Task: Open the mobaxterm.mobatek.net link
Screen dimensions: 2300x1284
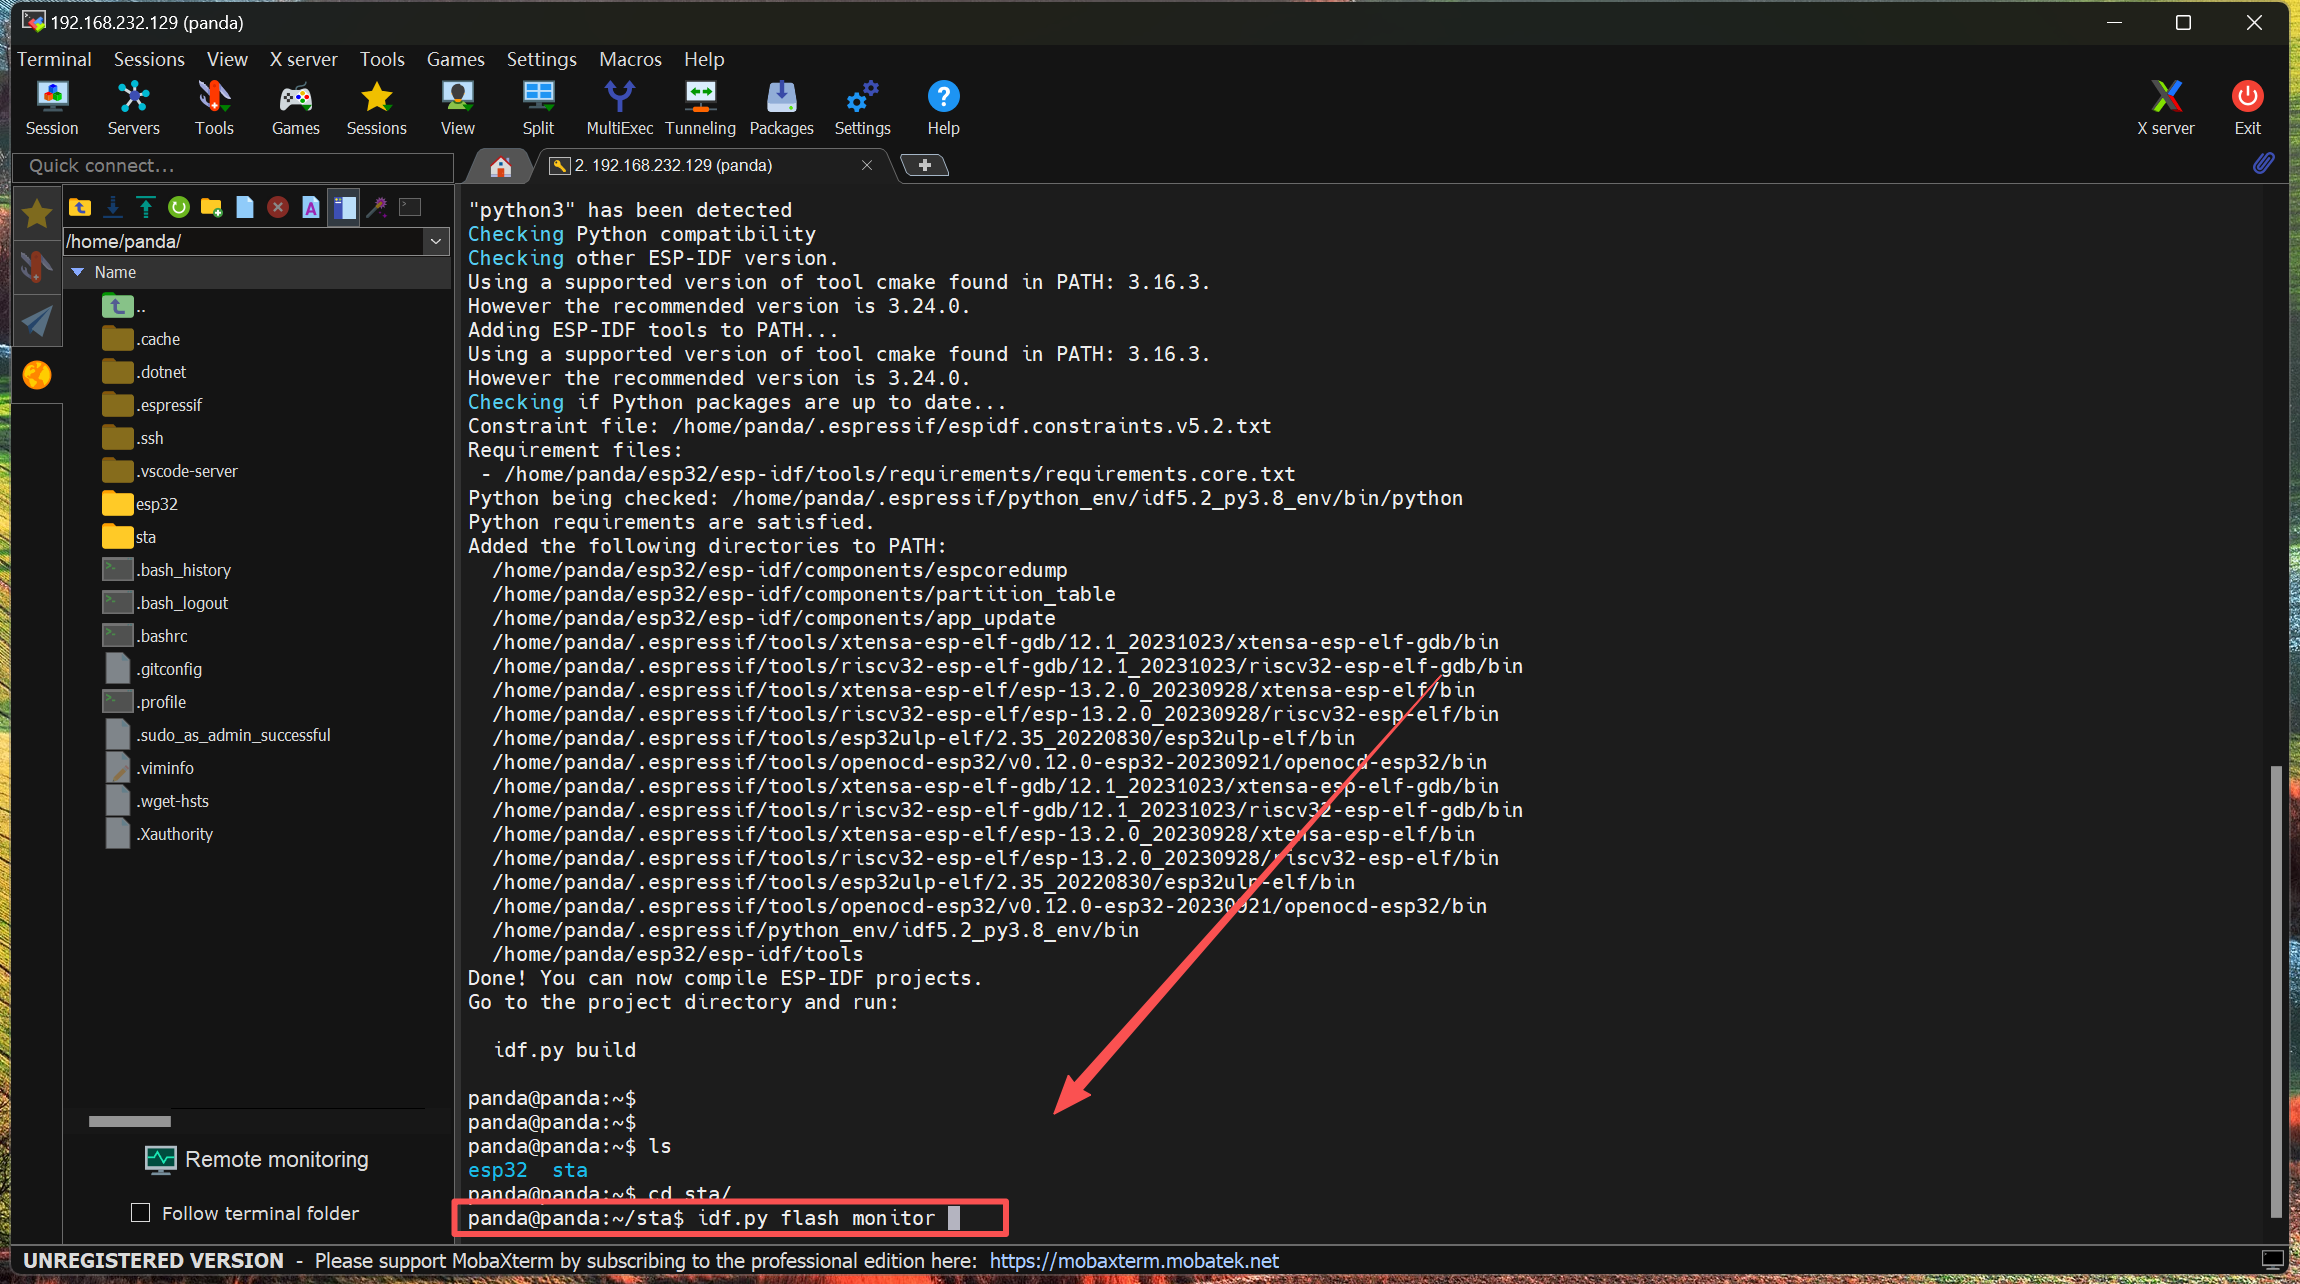Action: [1134, 1261]
